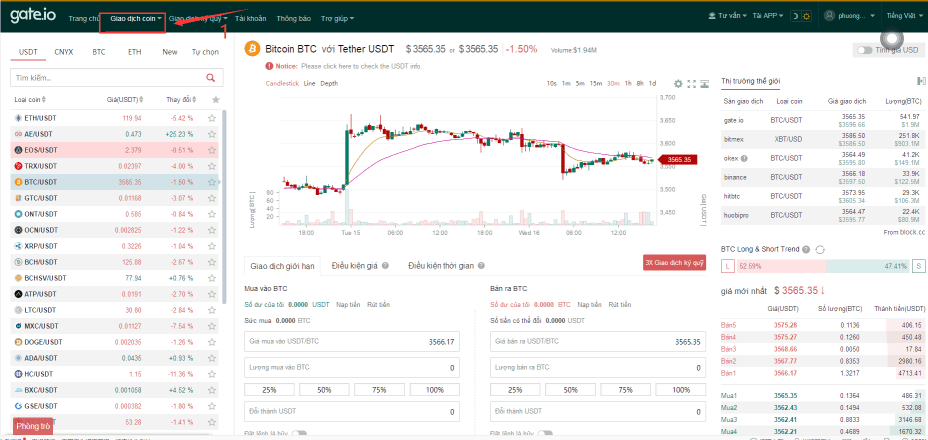Open the Trợ giúp dropdown menu
The image size is (928, 440).
click(x=337, y=19)
